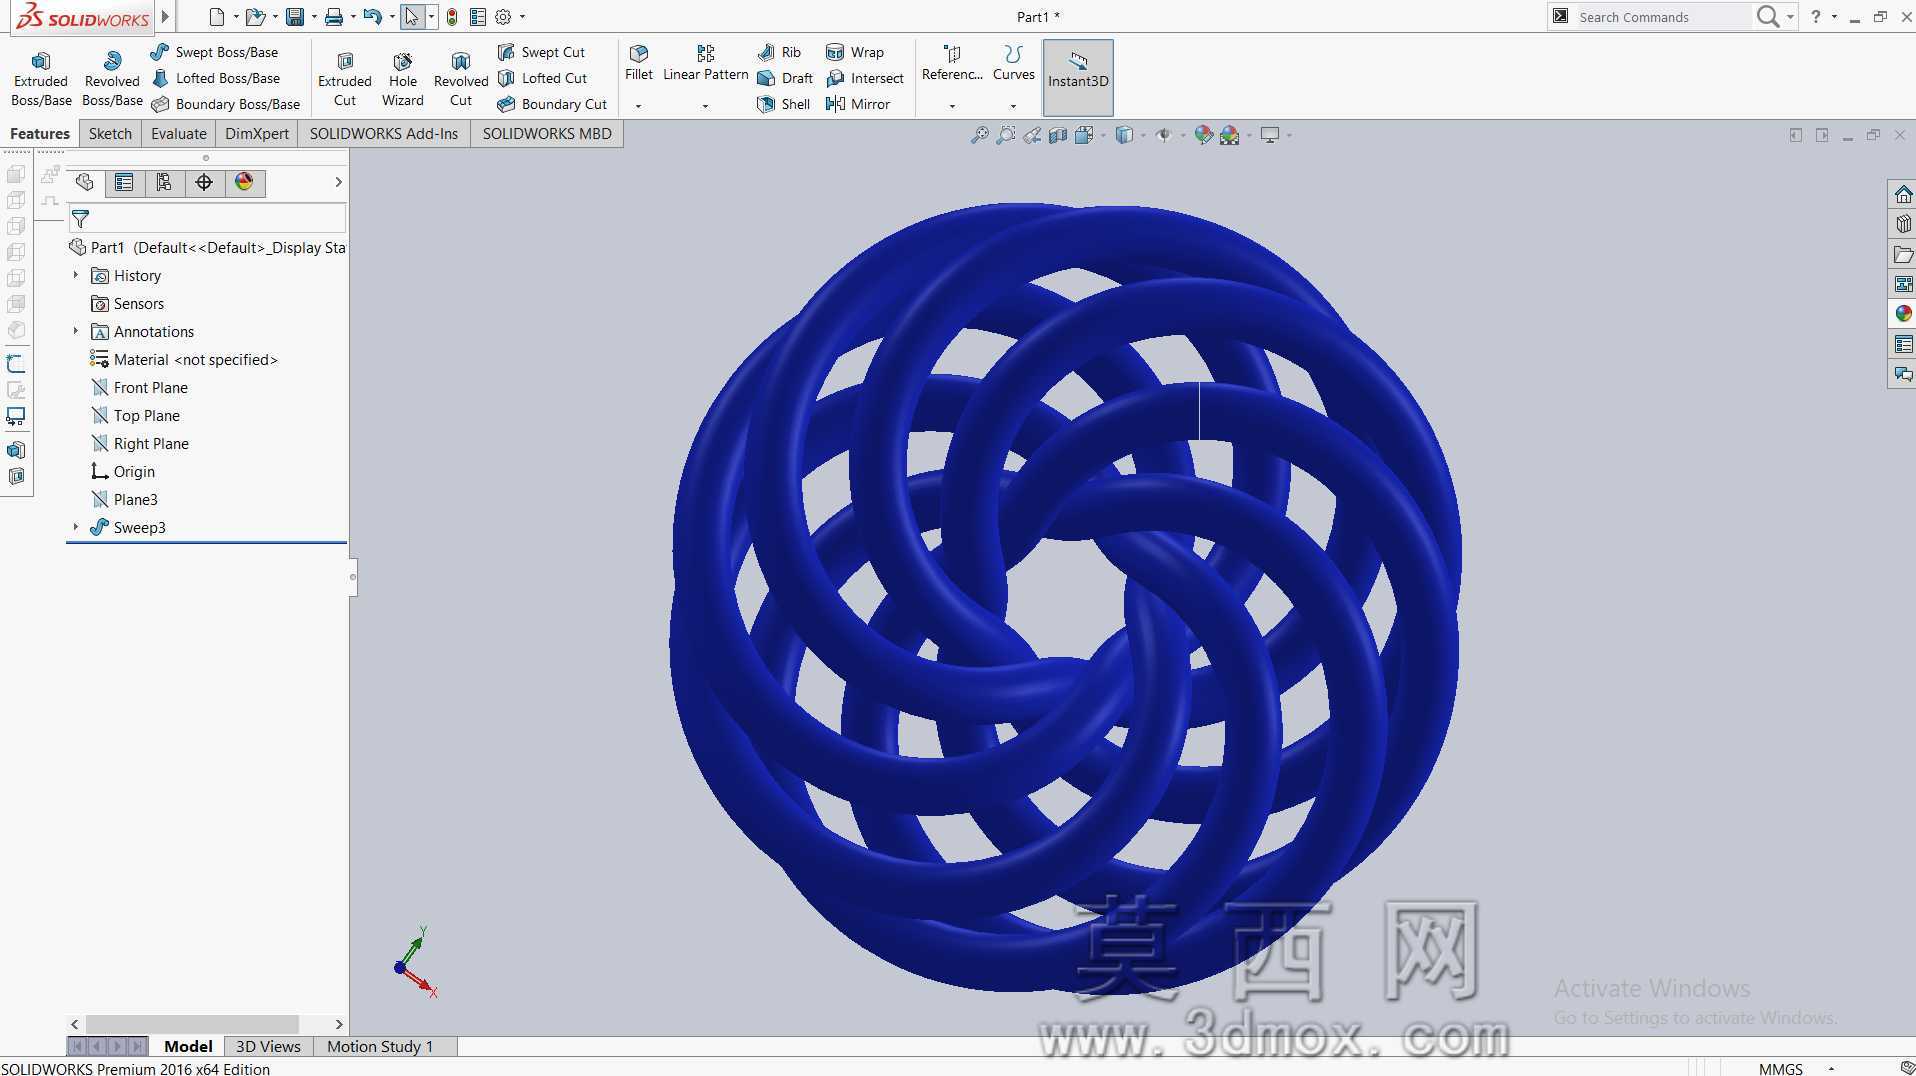The width and height of the screenshot is (1916, 1076).
Task: Open the DimXpert tab
Action: 257,134
